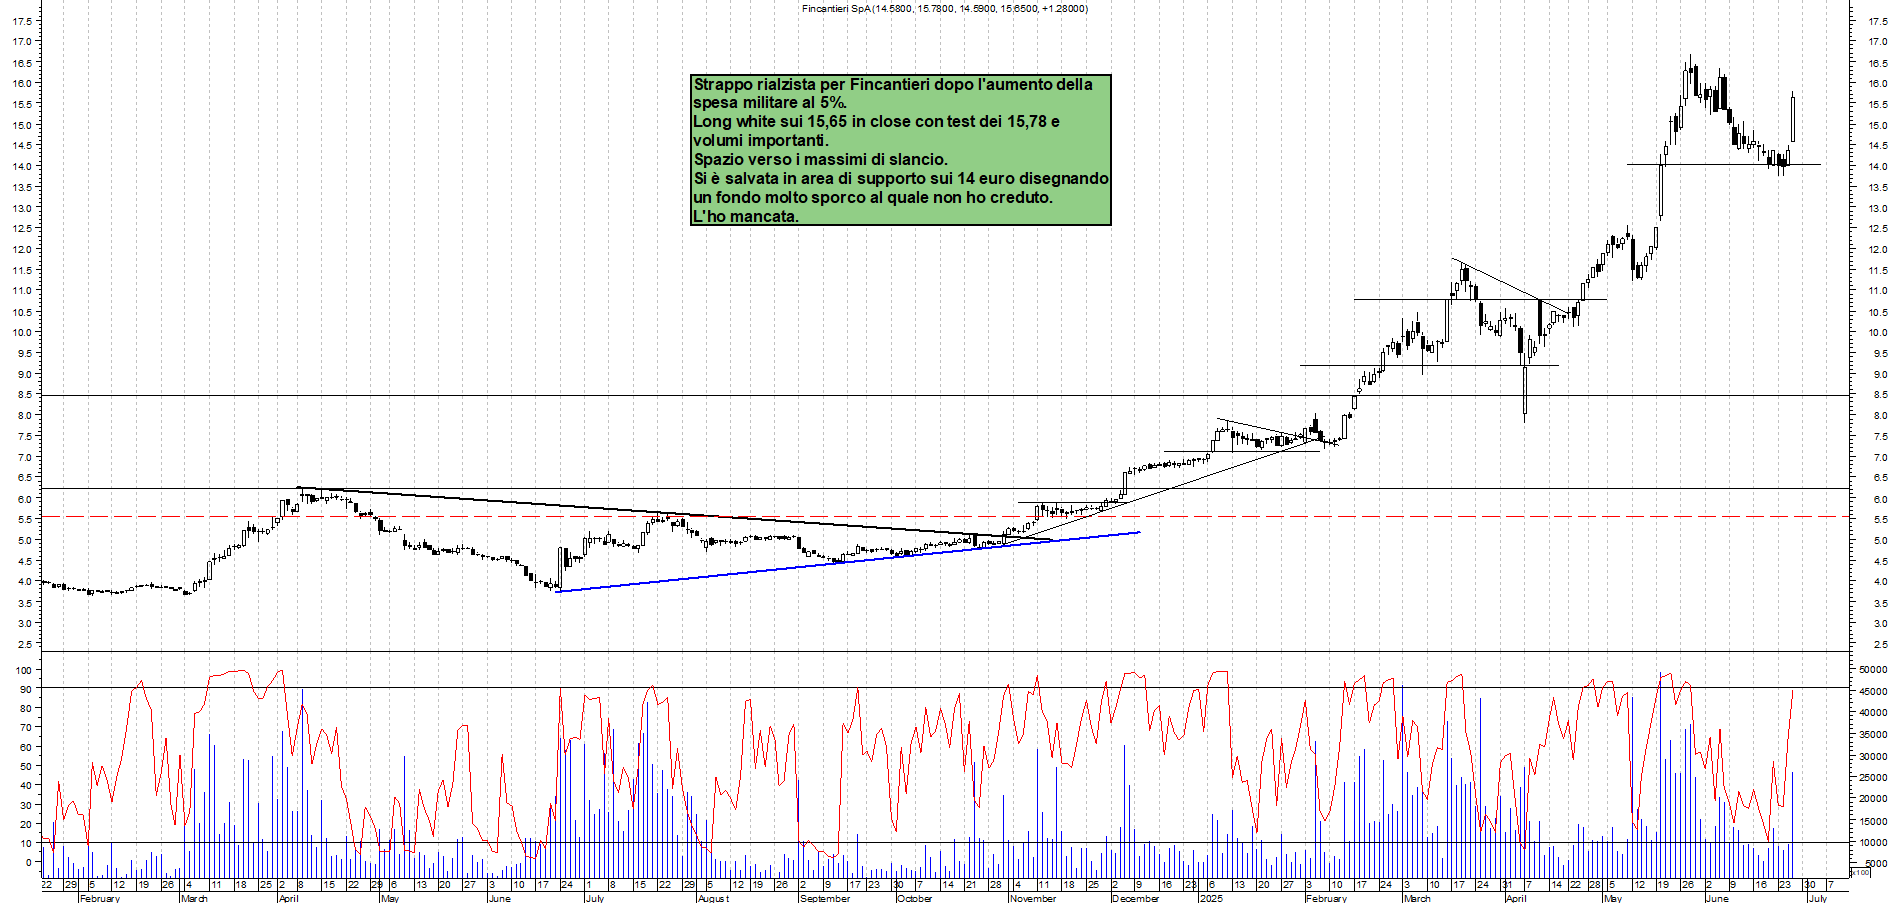The image size is (1890, 903).
Task: Click the November label on time axis
Action: (1032, 898)
